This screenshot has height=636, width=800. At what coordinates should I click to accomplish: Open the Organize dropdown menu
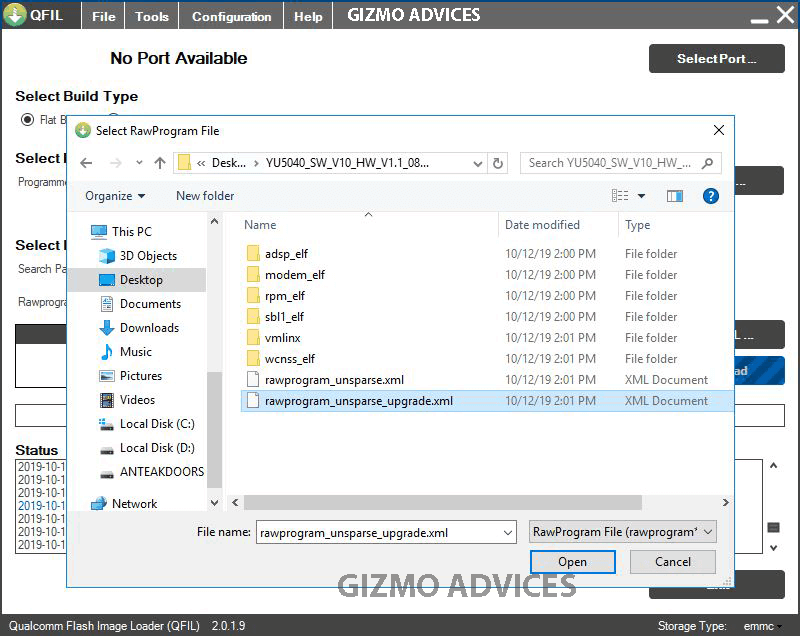(115, 196)
